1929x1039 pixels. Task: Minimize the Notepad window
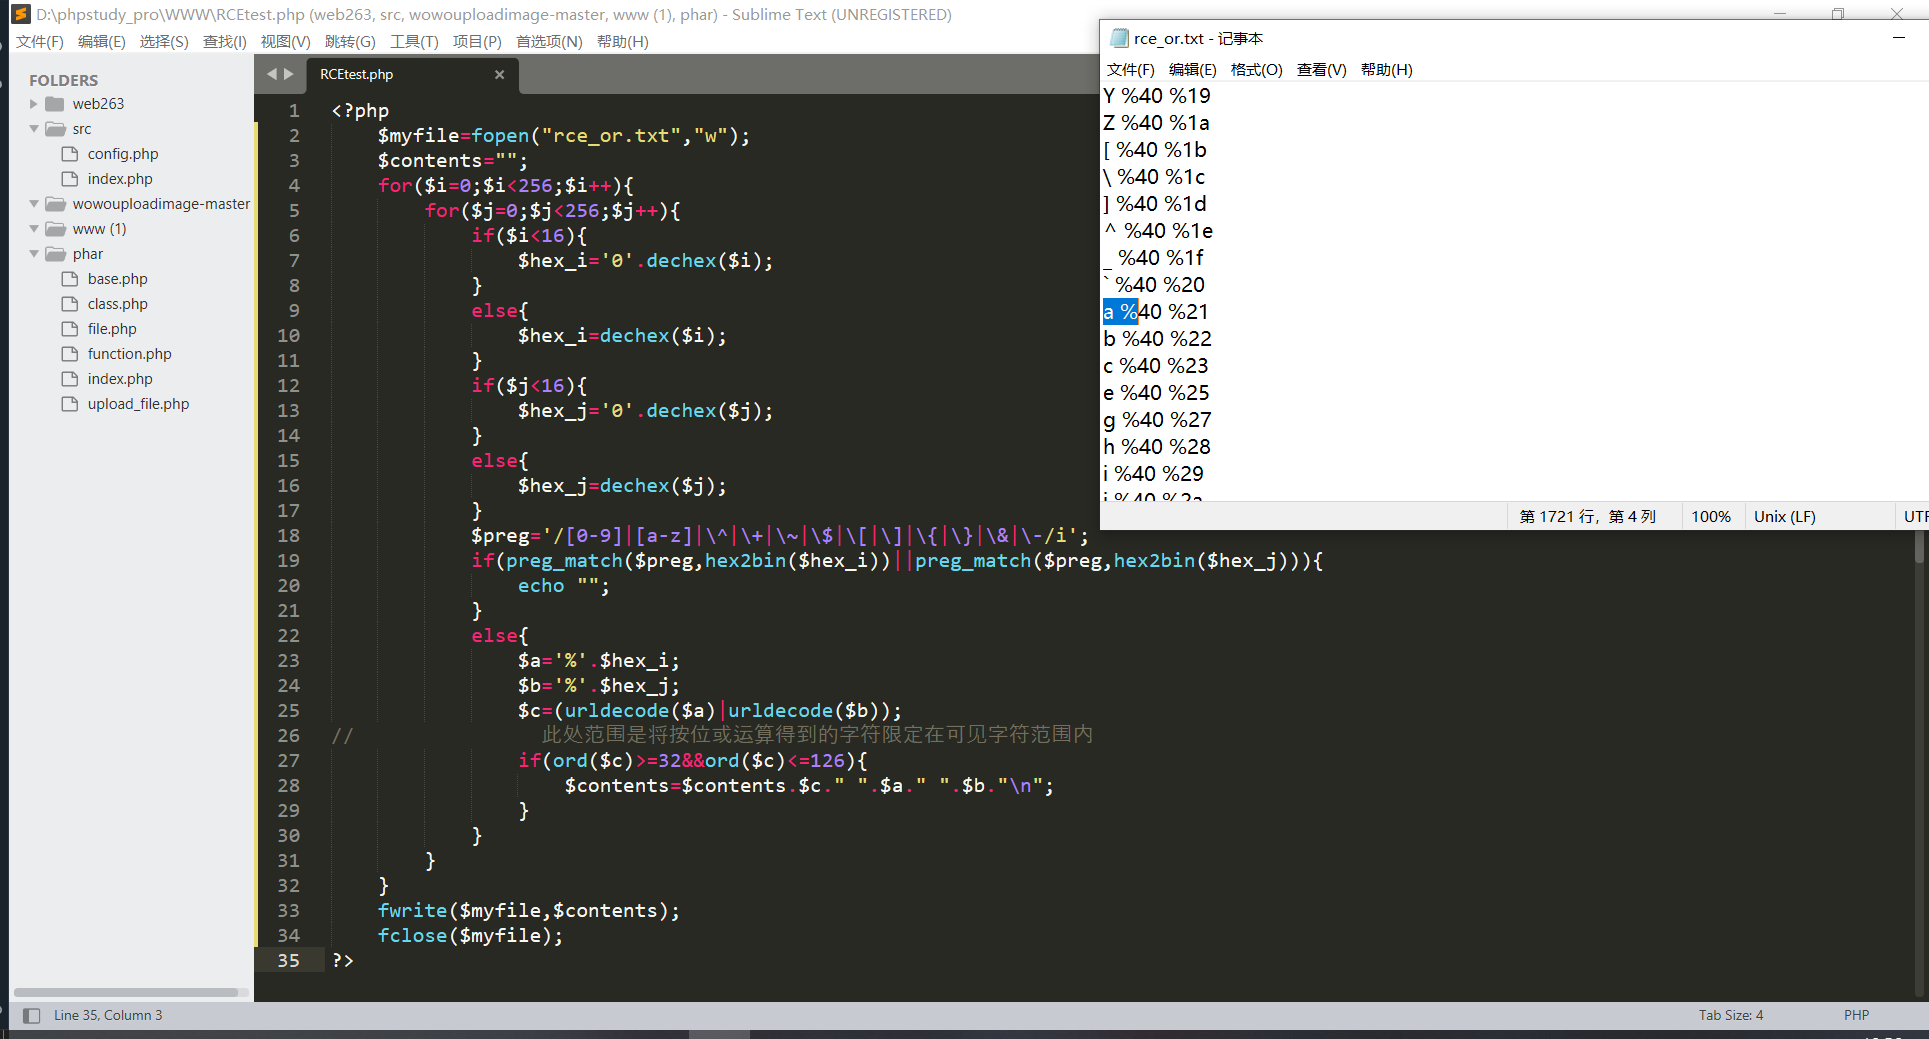[1899, 38]
